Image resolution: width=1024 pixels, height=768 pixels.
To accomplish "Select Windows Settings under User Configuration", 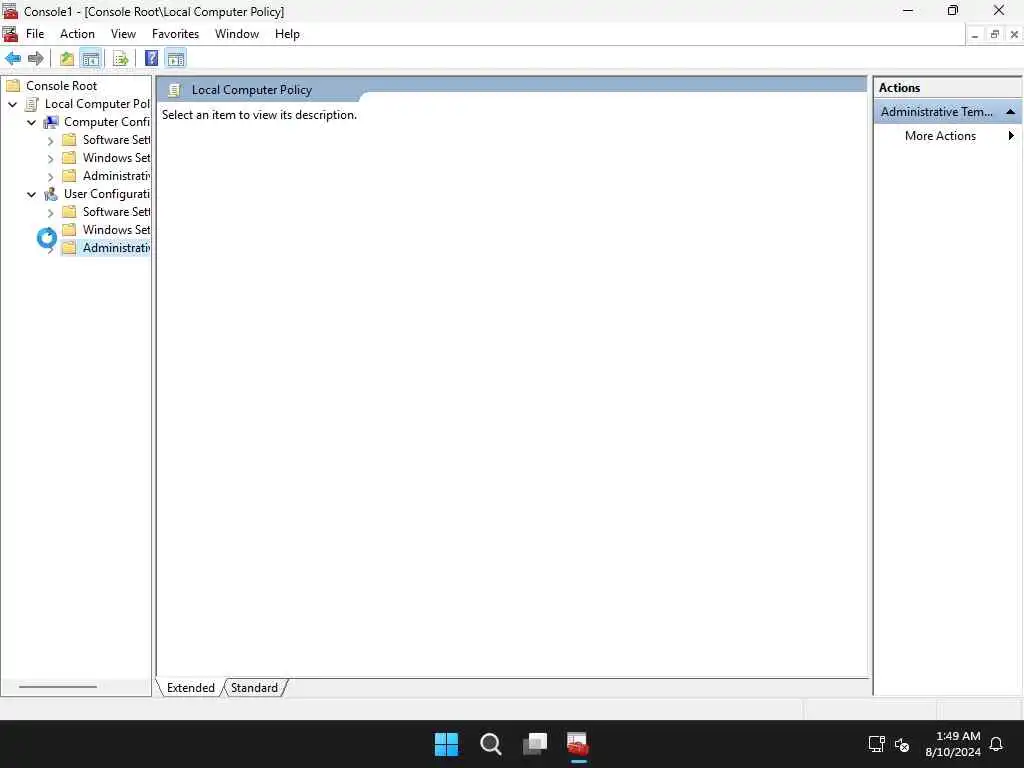I will [116, 230].
